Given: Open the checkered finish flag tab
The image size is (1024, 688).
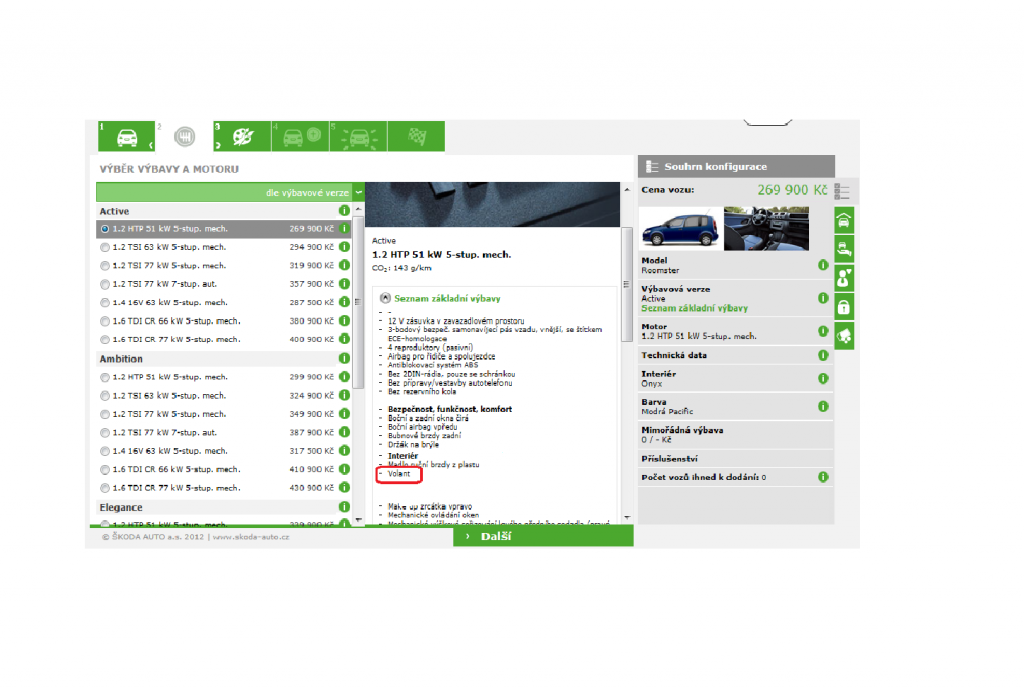Looking at the screenshot, I should (x=417, y=136).
